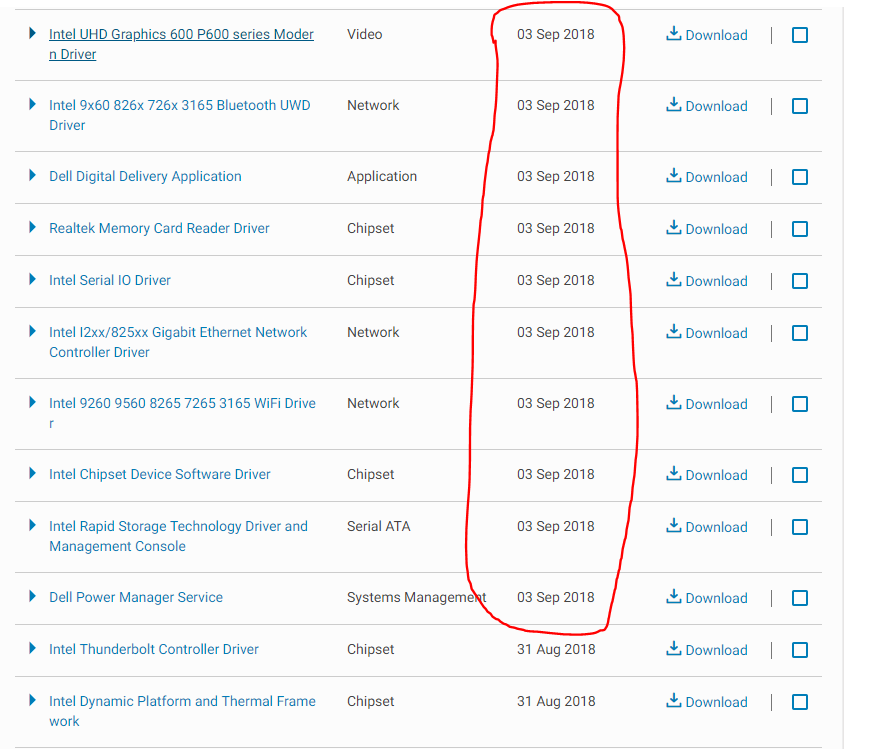Select checkbox for Intel Thunderbolt Controller Driver
Image resolution: width=895 pixels, height=749 pixels.
800,650
